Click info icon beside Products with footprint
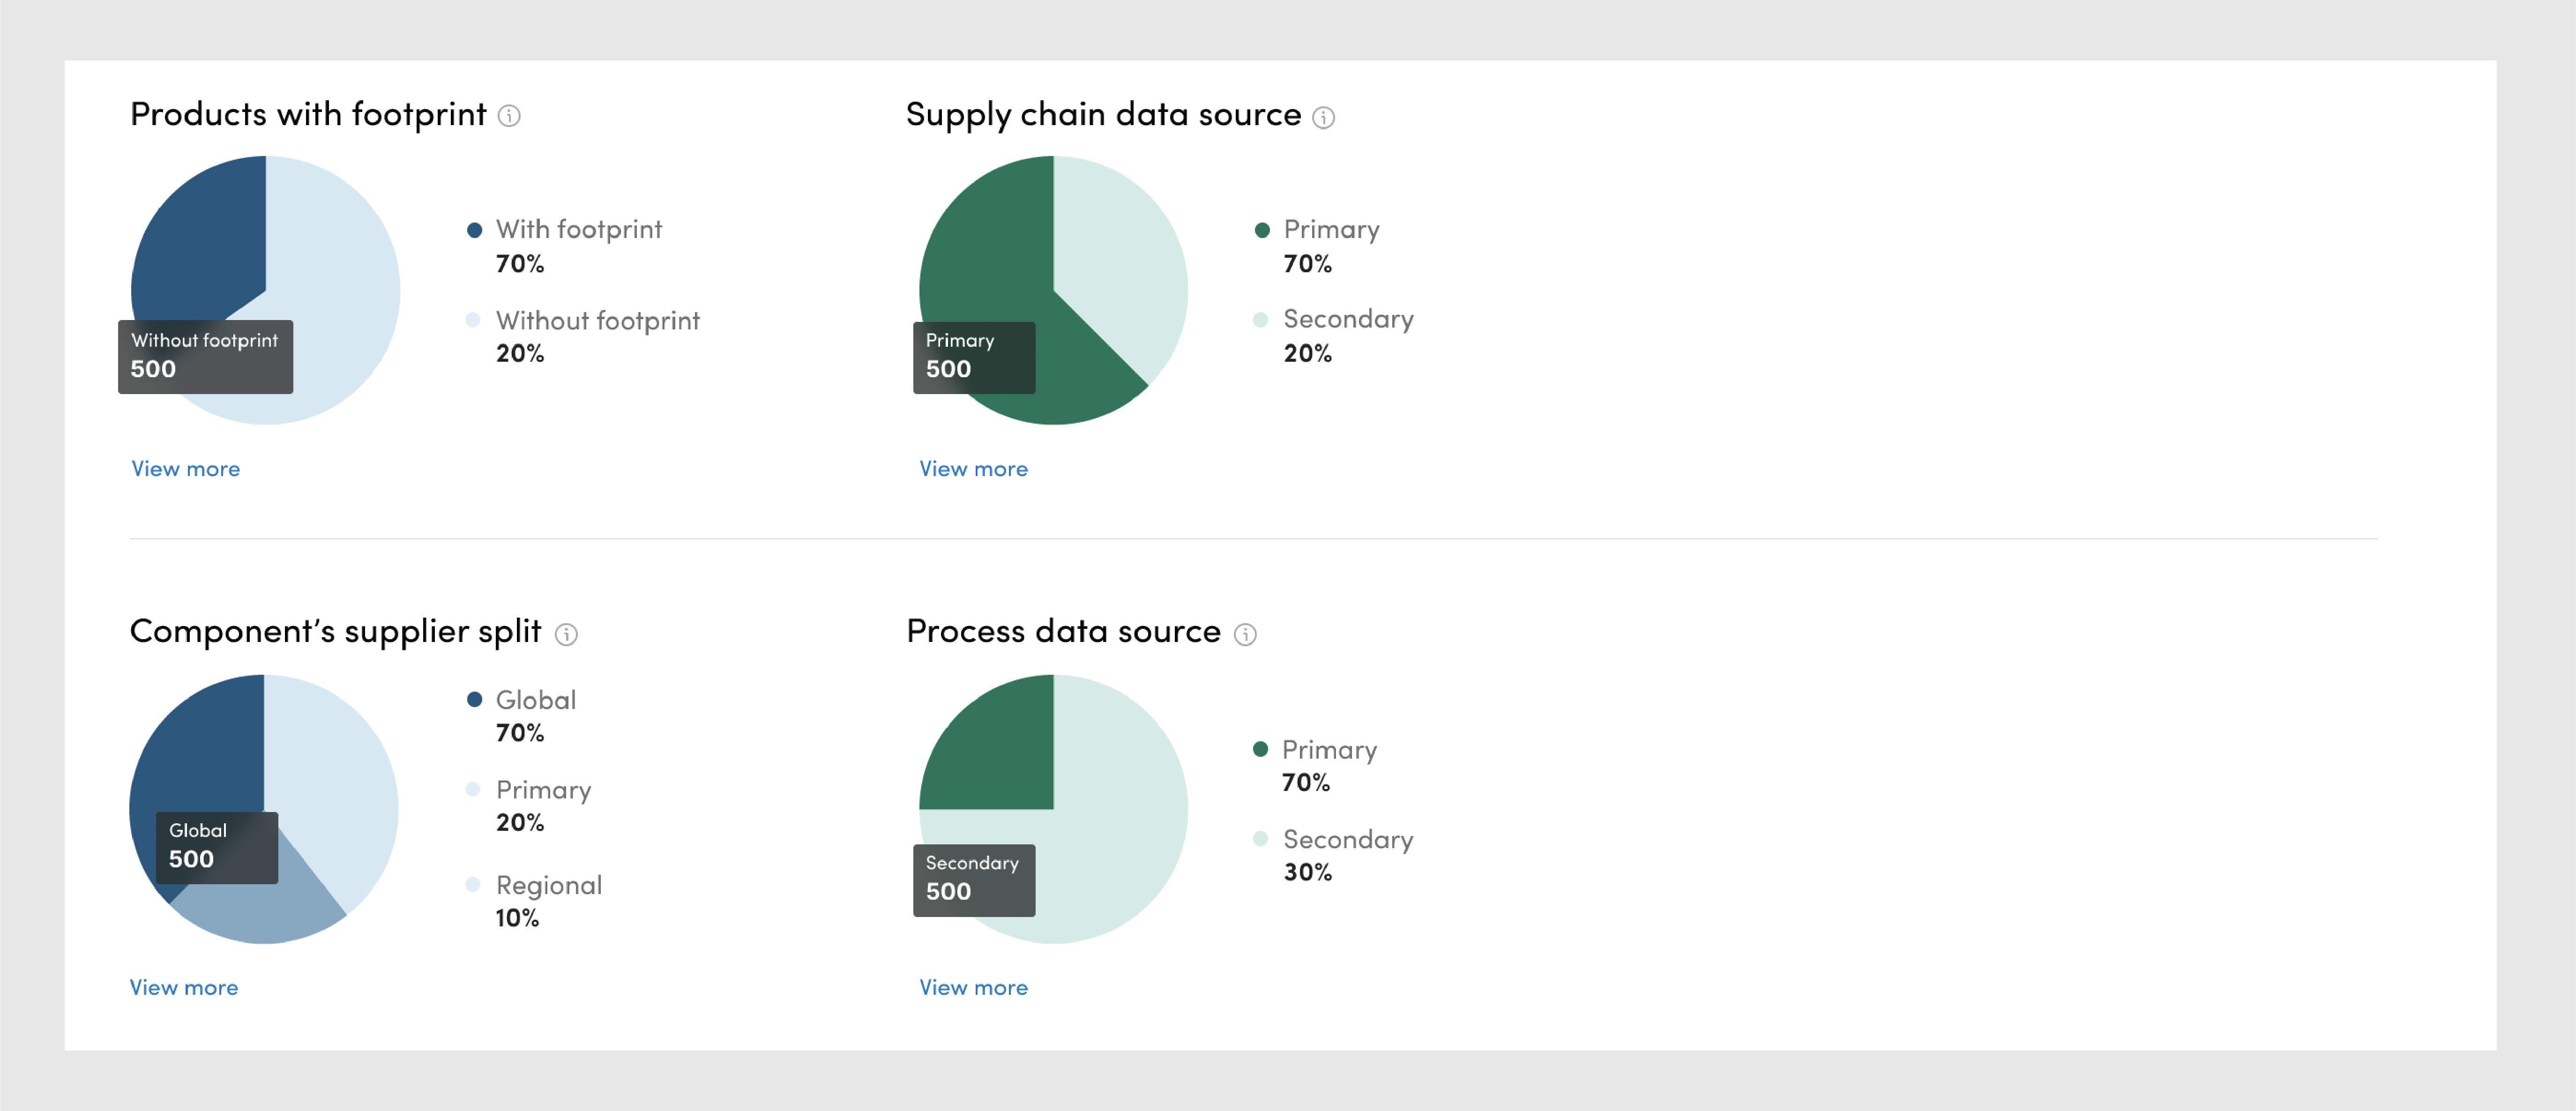Viewport: 2576px width, 1111px height. (509, 116)
